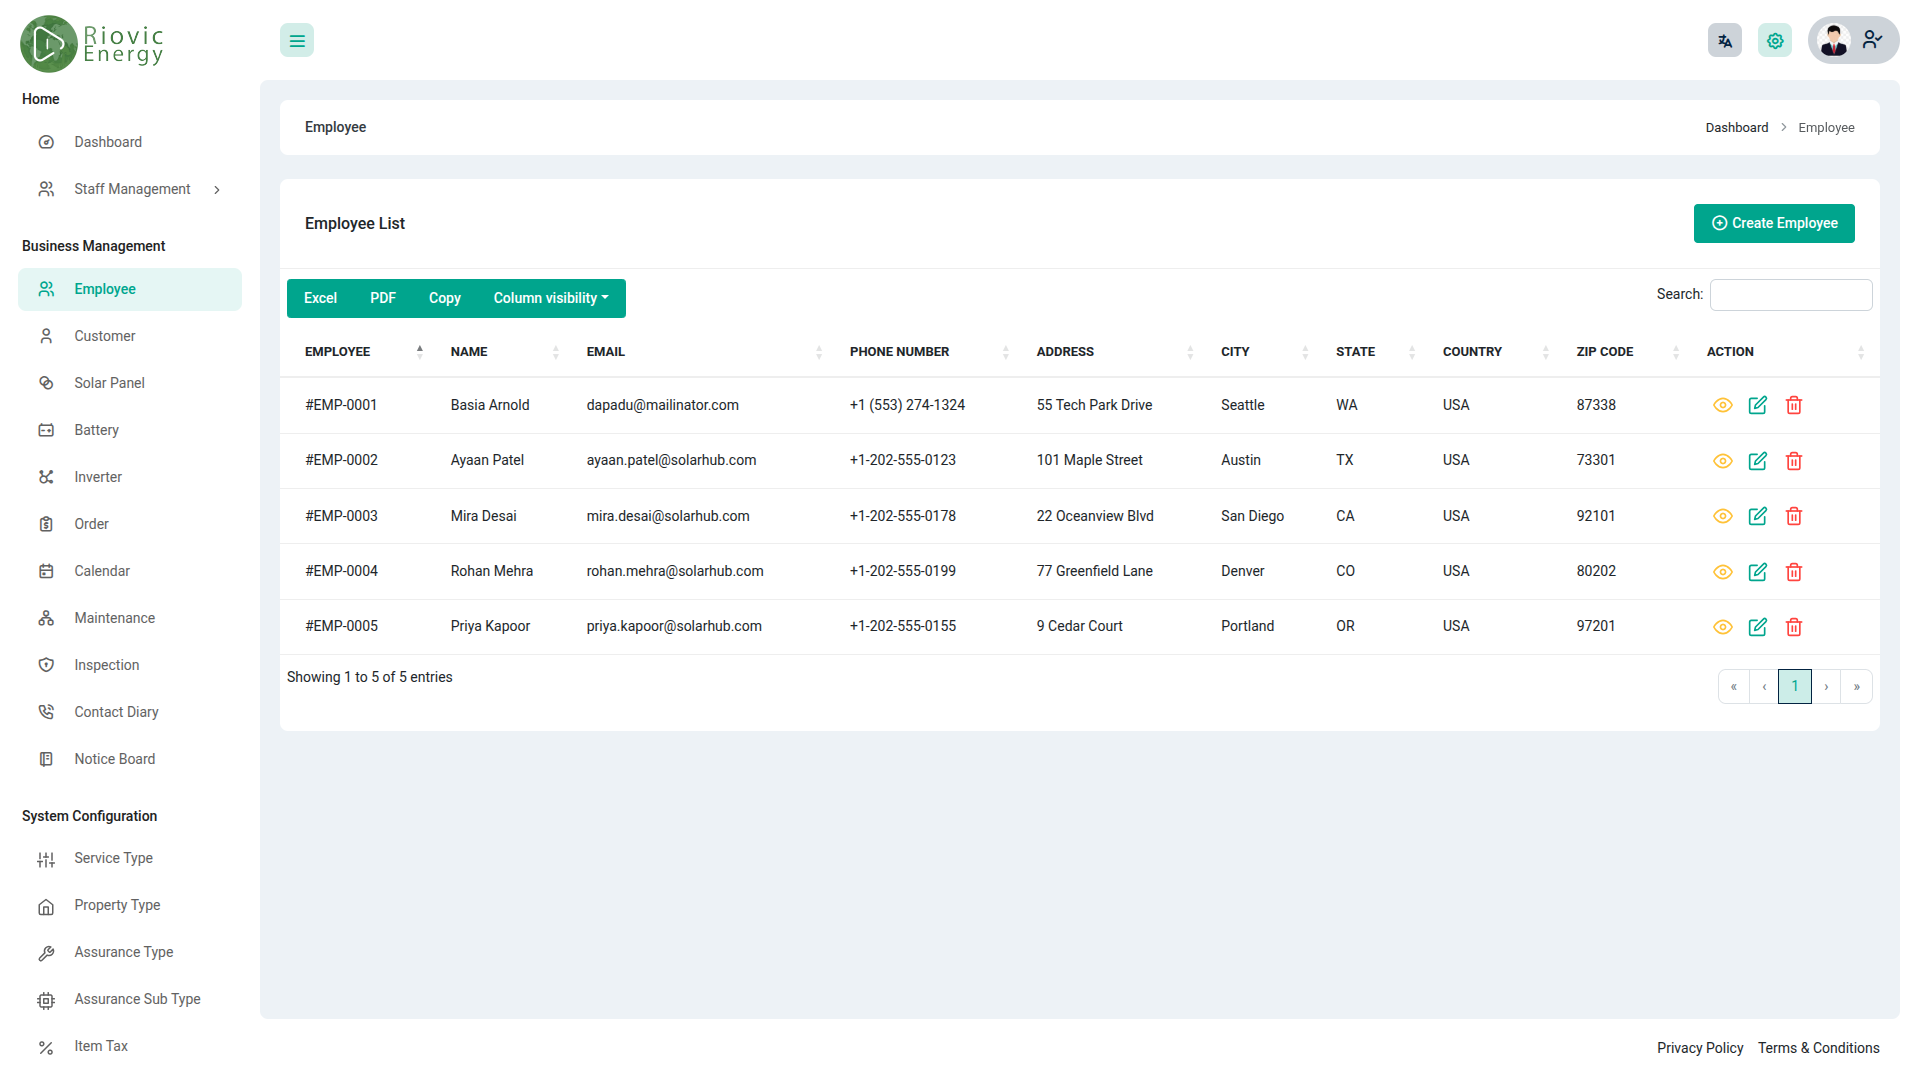Toggle the sidebar hamburger menu button

coord(297,41)
